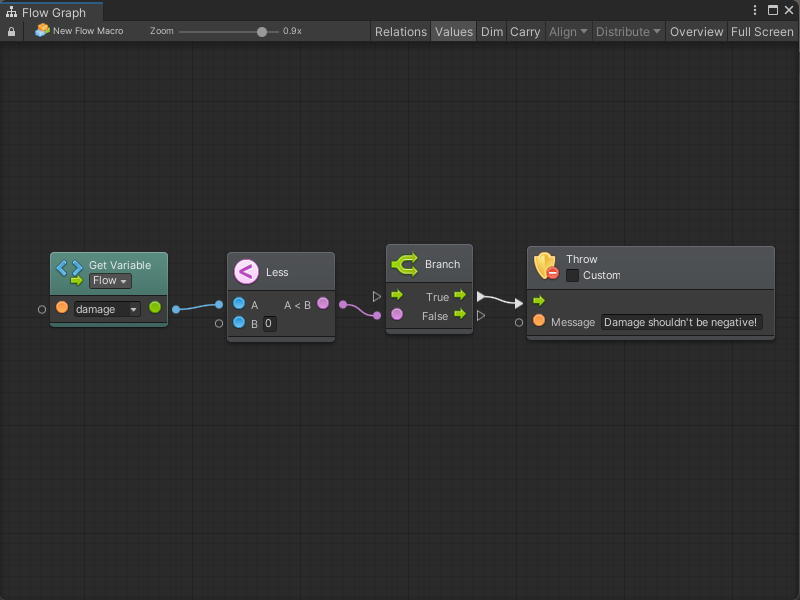Toggle the Dim option in the toolbar
Viewport: 800px width, 600px height.
[492, 31]
